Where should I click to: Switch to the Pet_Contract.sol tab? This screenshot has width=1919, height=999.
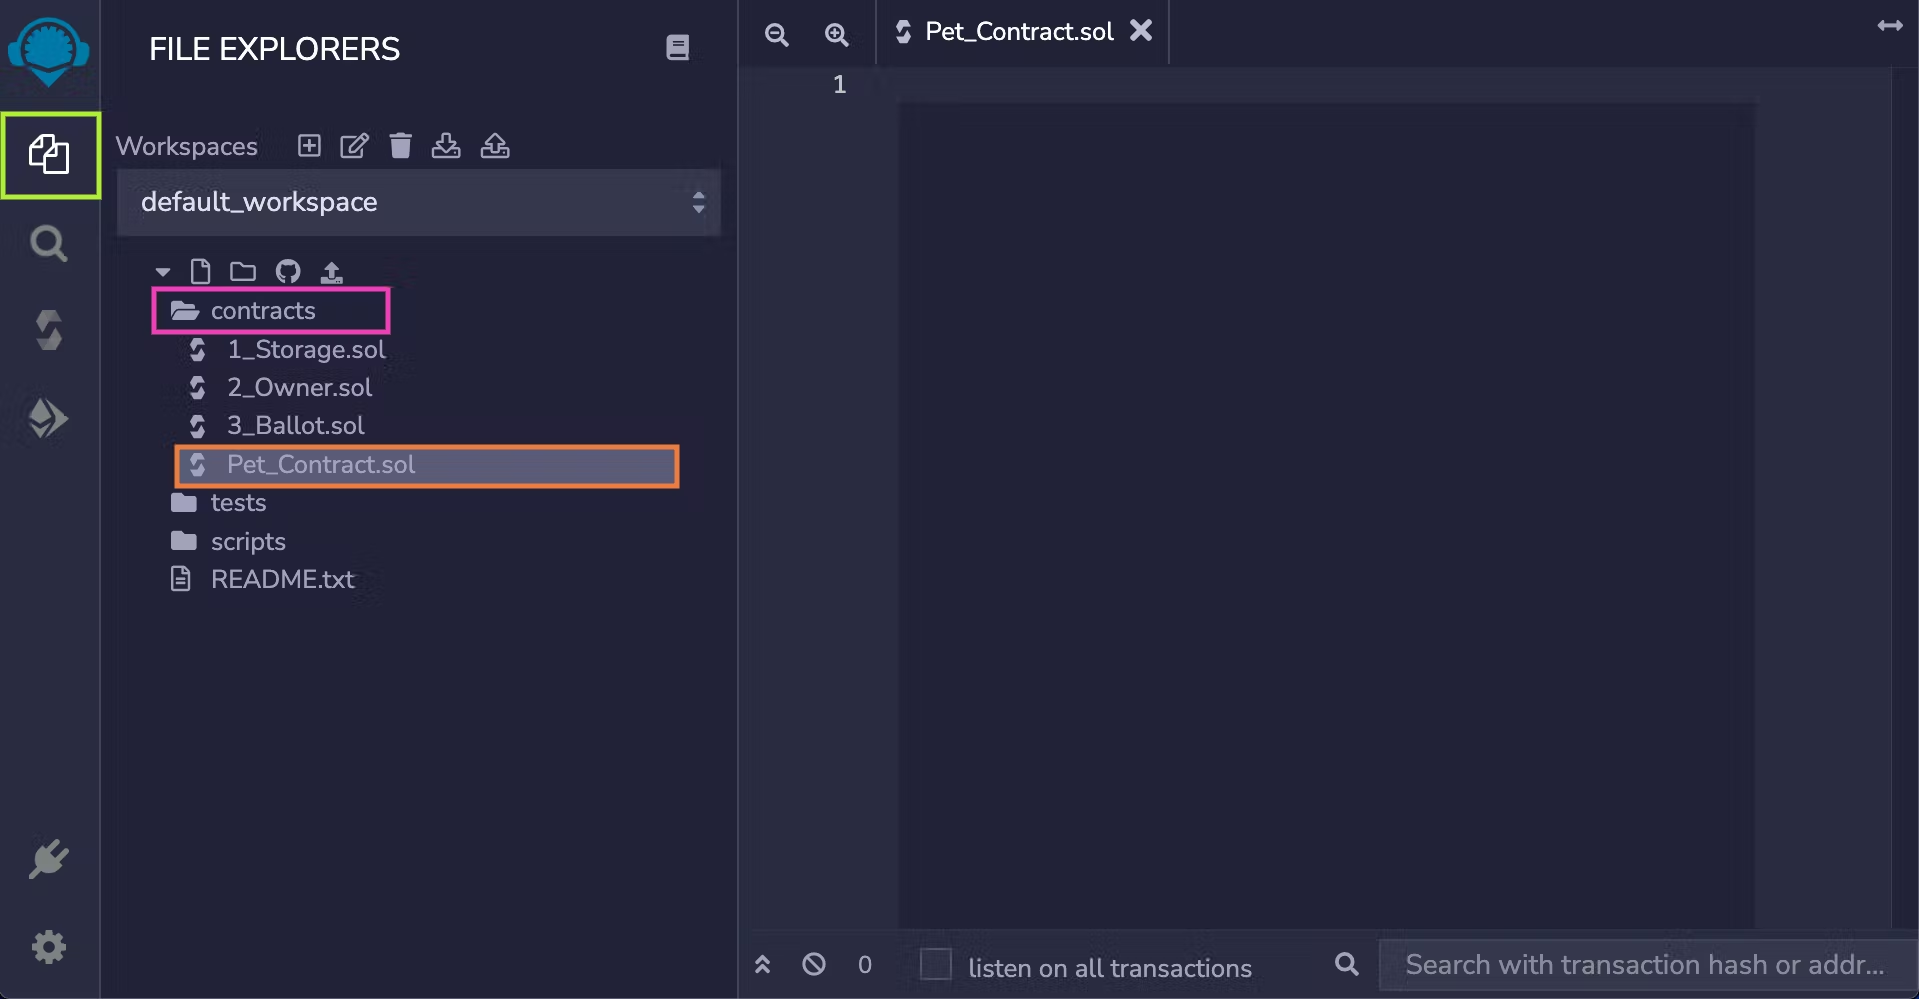pos(1018,32)
